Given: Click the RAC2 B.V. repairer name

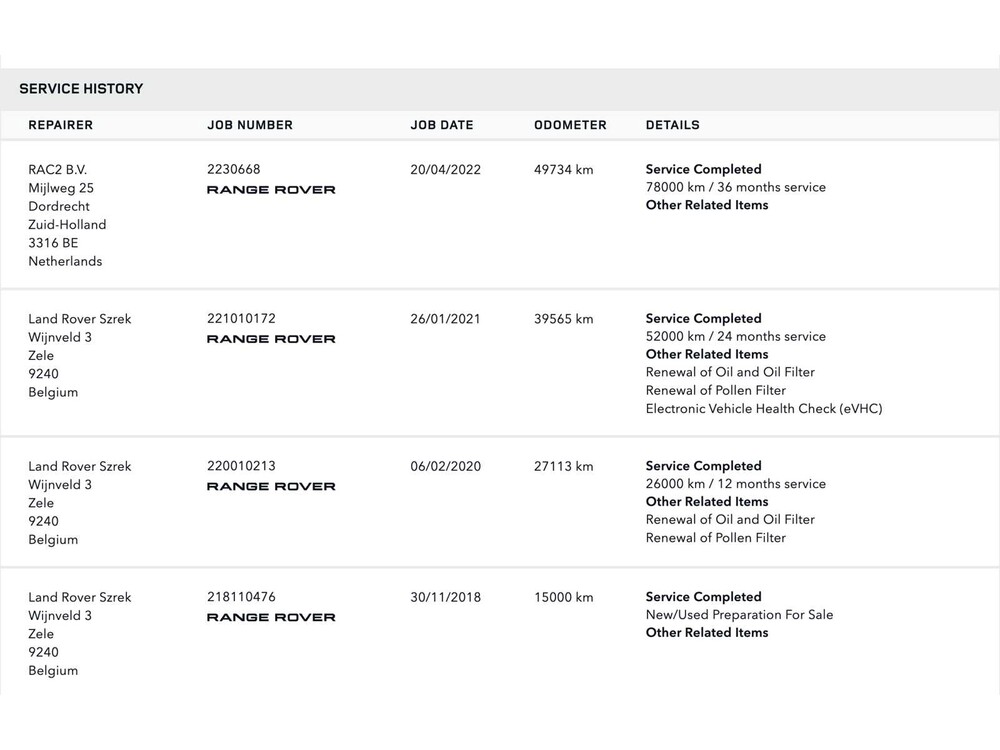Looking at the screenshot, I should pos(58,170).
